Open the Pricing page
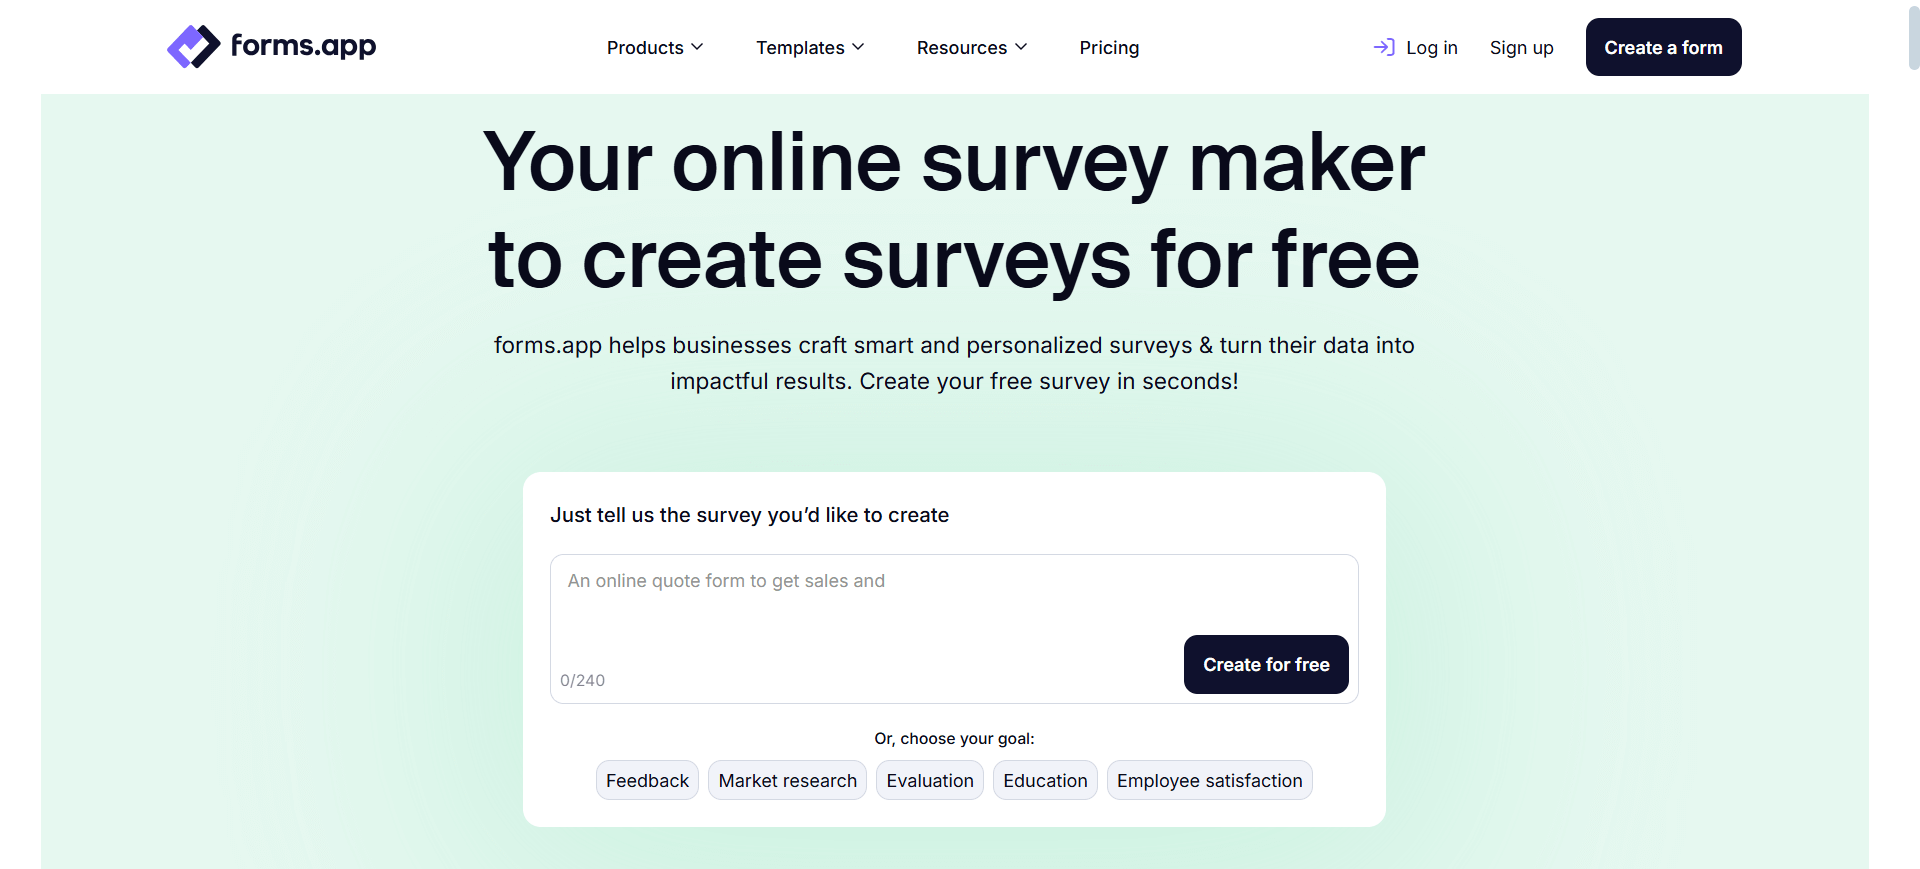The height and width of the screenshot is (869, 1920). pyautogui.click(x=1109, y=47)
